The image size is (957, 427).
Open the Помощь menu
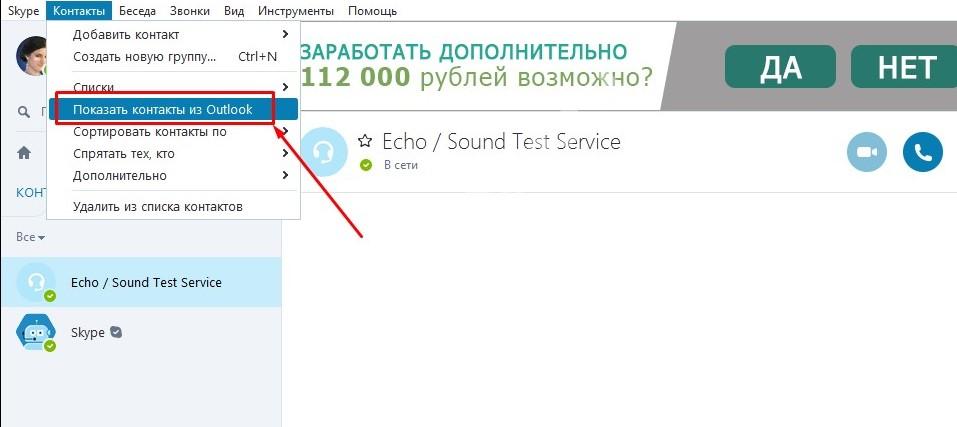click(x=372, y=11)
